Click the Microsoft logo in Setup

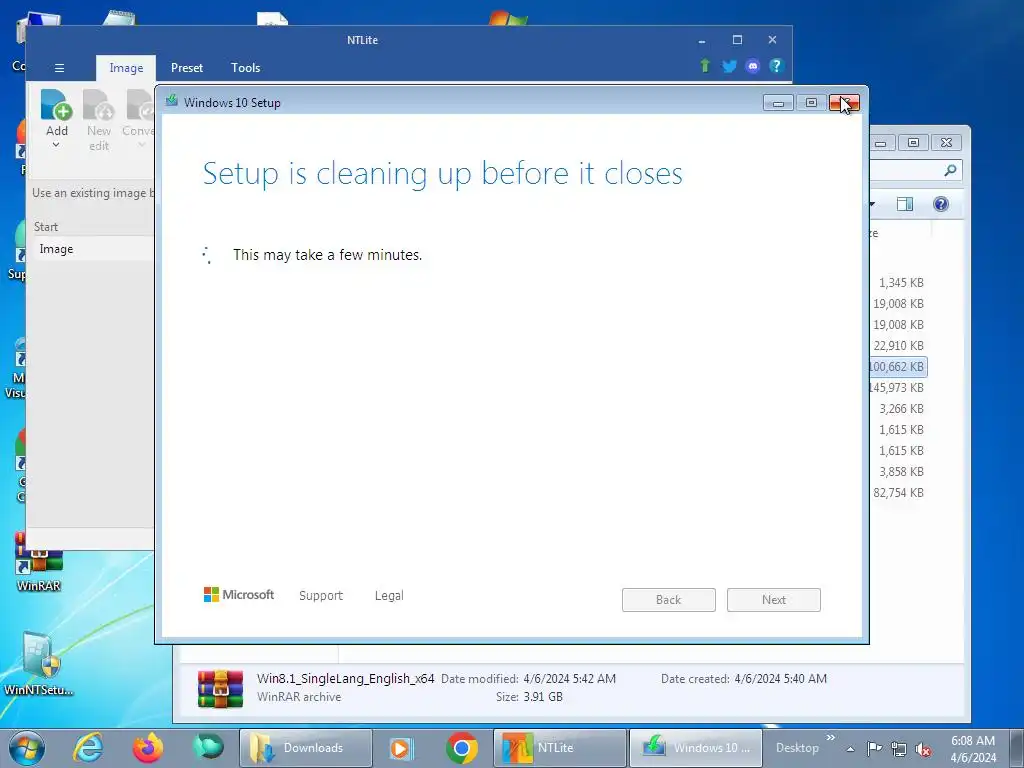coord(239,595)
